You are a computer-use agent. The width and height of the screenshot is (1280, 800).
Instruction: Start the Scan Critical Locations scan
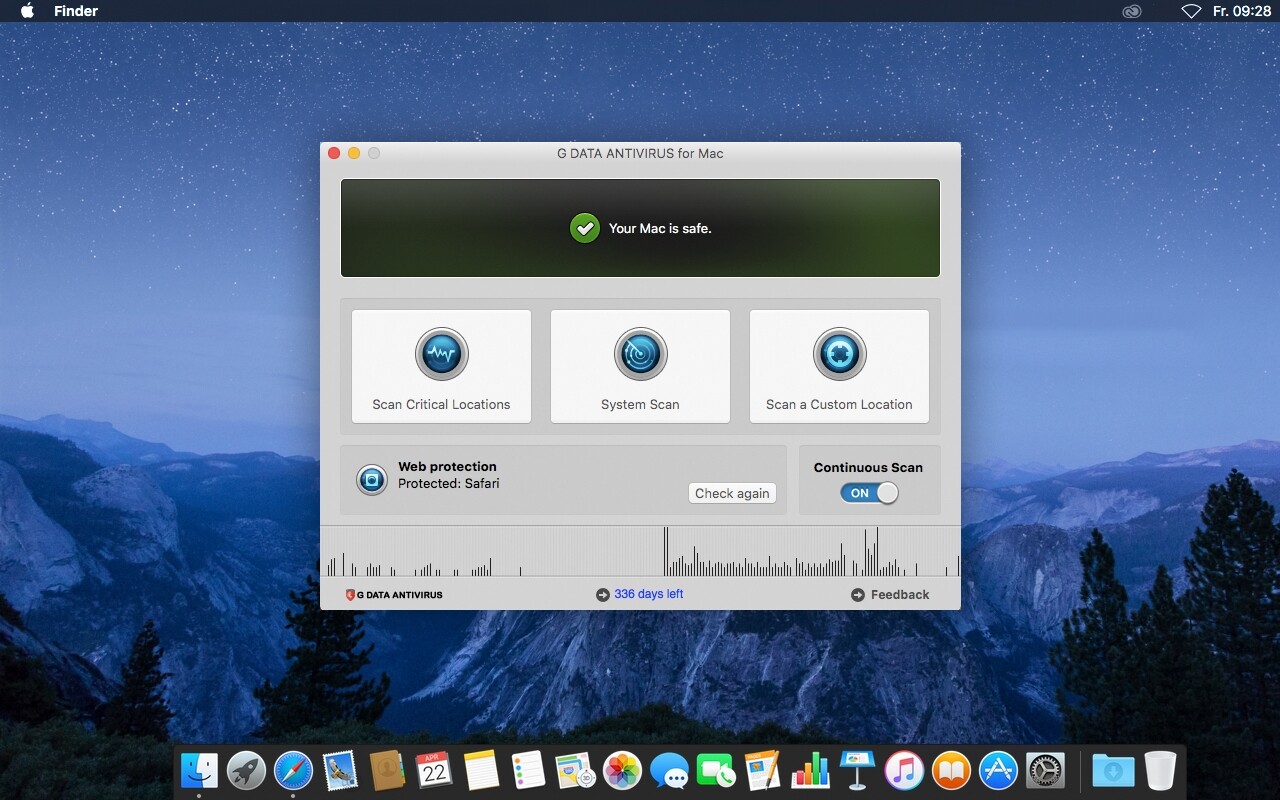point(441,366)
